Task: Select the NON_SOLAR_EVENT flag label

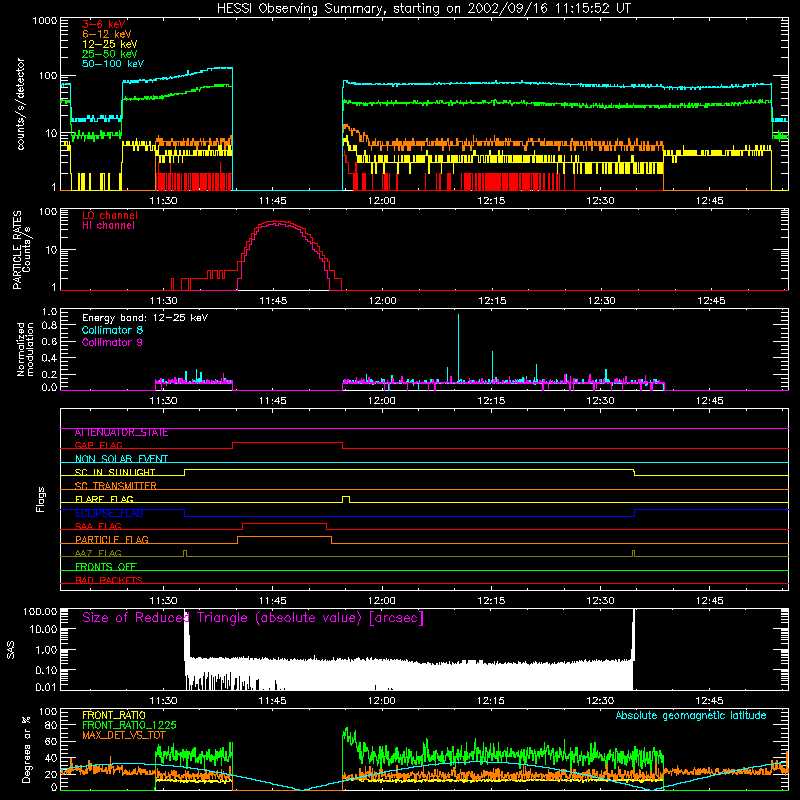Action: pyautogui.click(x=121, y=459)
